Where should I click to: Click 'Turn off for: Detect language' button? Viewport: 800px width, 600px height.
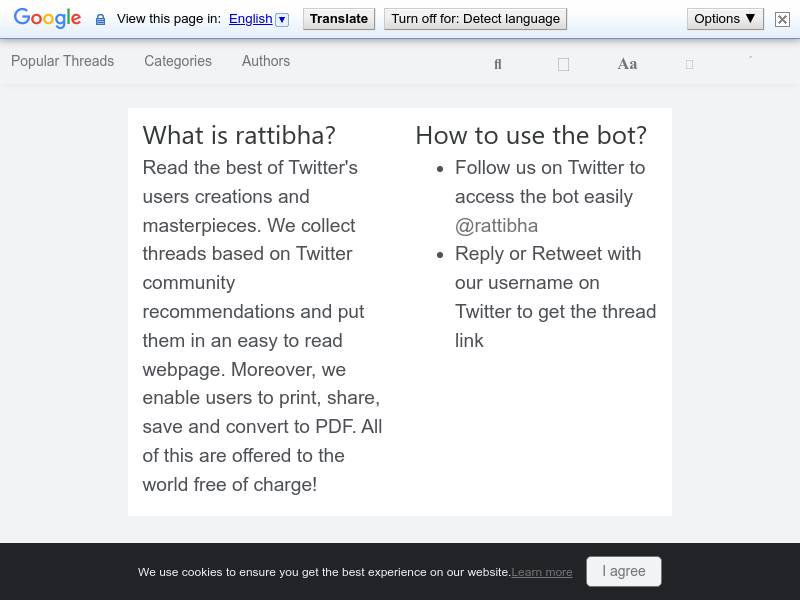pyautogui.click(x=476, y=19)
